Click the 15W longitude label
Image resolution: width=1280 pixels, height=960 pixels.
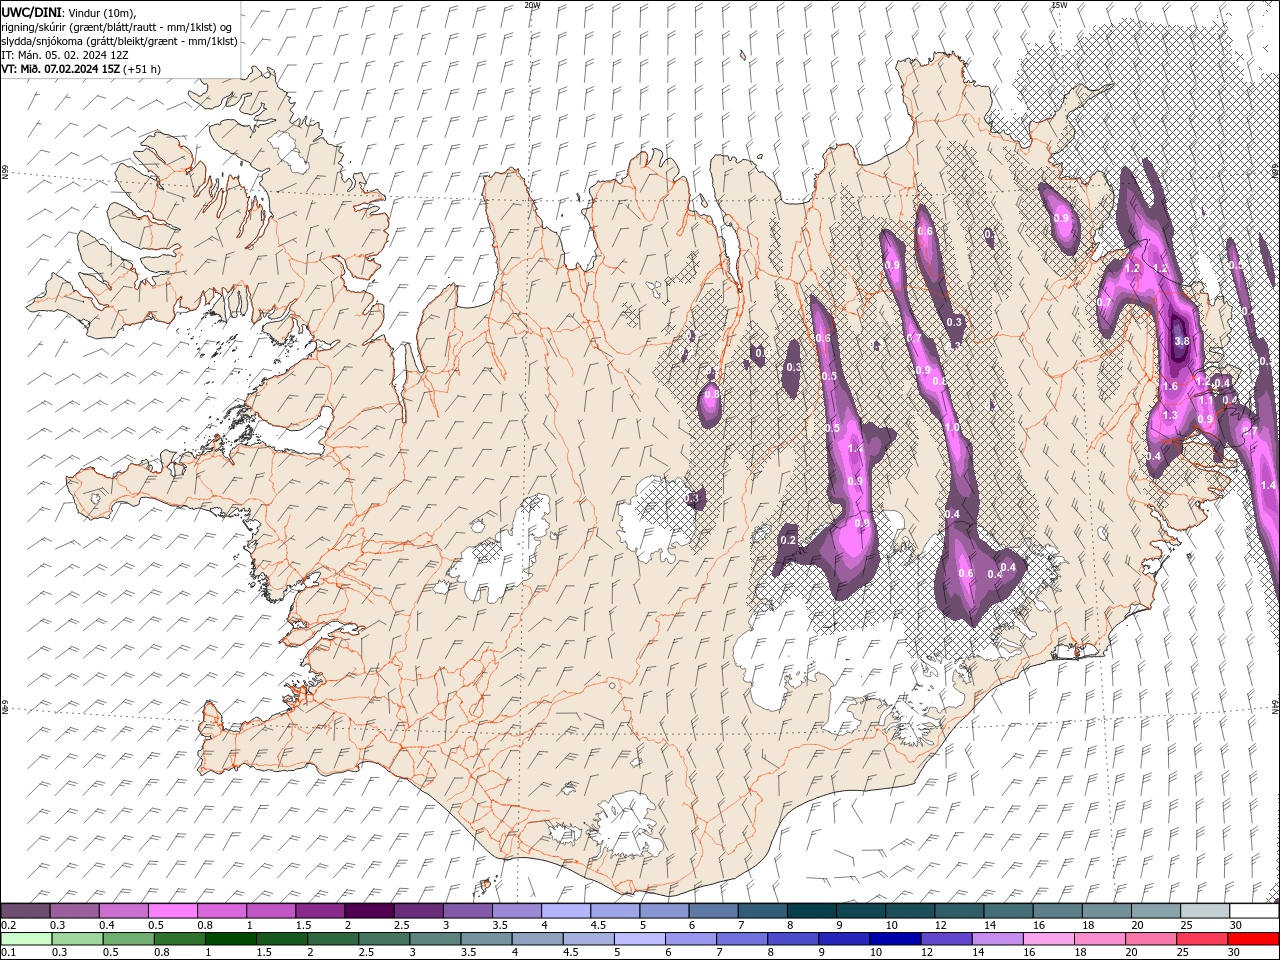click(1059, 5)
